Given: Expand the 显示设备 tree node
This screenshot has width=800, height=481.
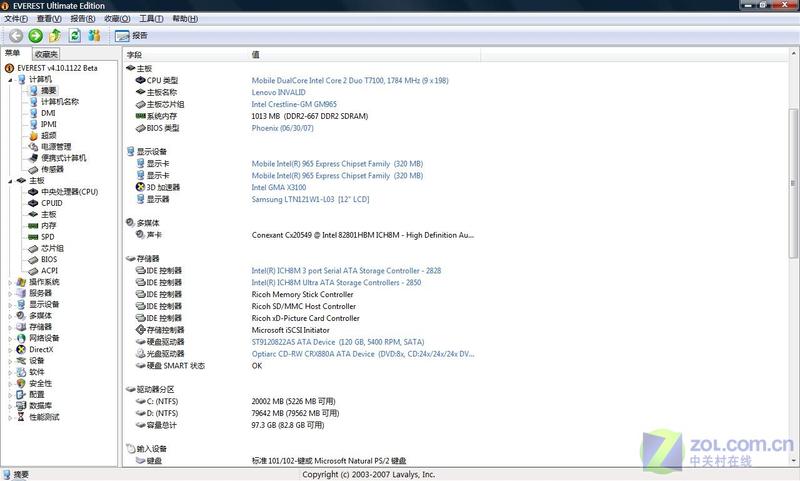Looking at the screenshot, I should (10, 305).
